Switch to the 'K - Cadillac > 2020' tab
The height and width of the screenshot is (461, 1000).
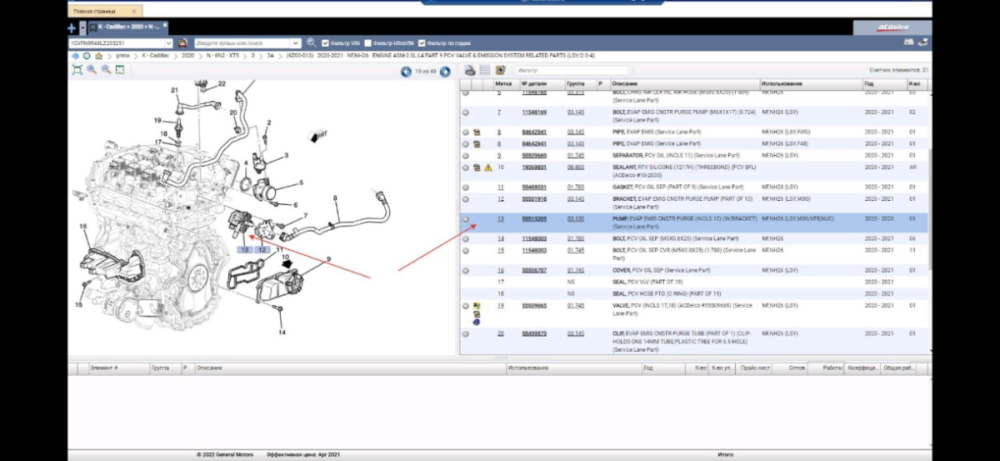tap(128, 27)
